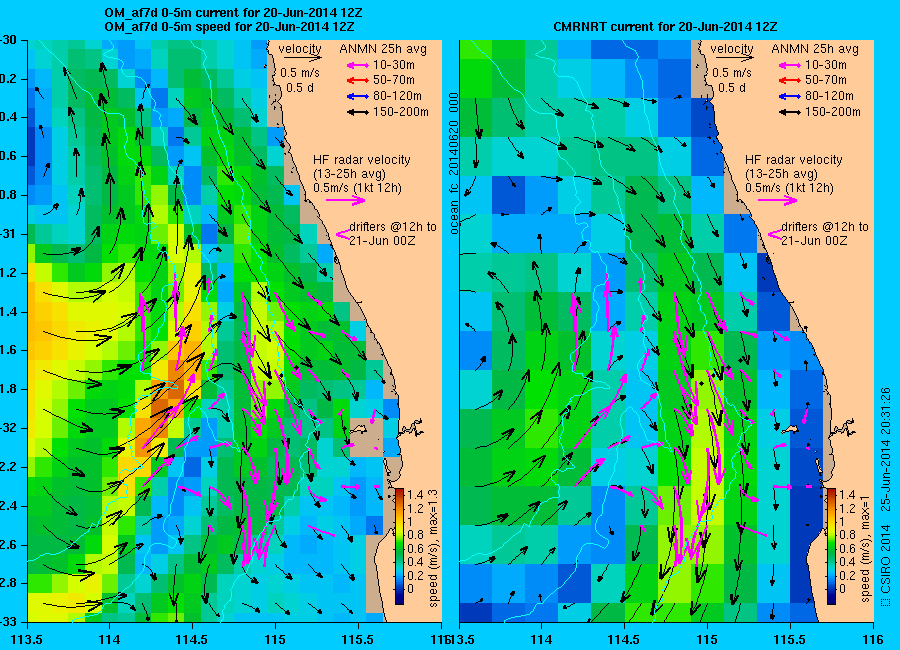Viewport: 900px width, 650px height.
Task: Click '21-Jun 00Z' text on left map
Action: tap(382, 241)
